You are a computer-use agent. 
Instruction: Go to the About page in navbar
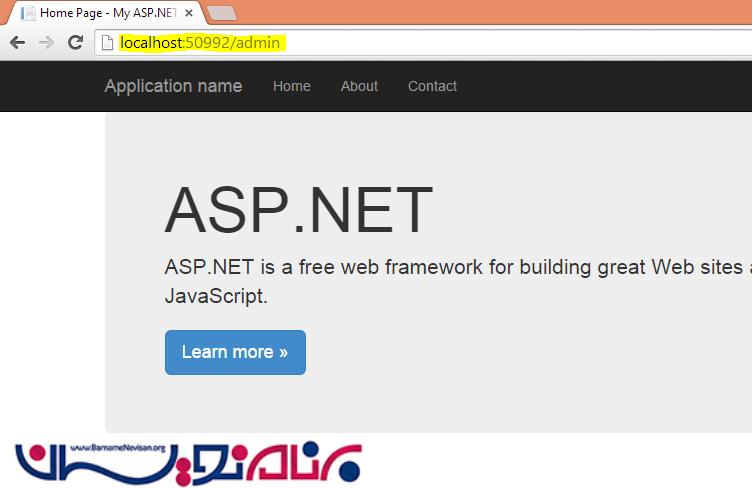click(359, 86)
